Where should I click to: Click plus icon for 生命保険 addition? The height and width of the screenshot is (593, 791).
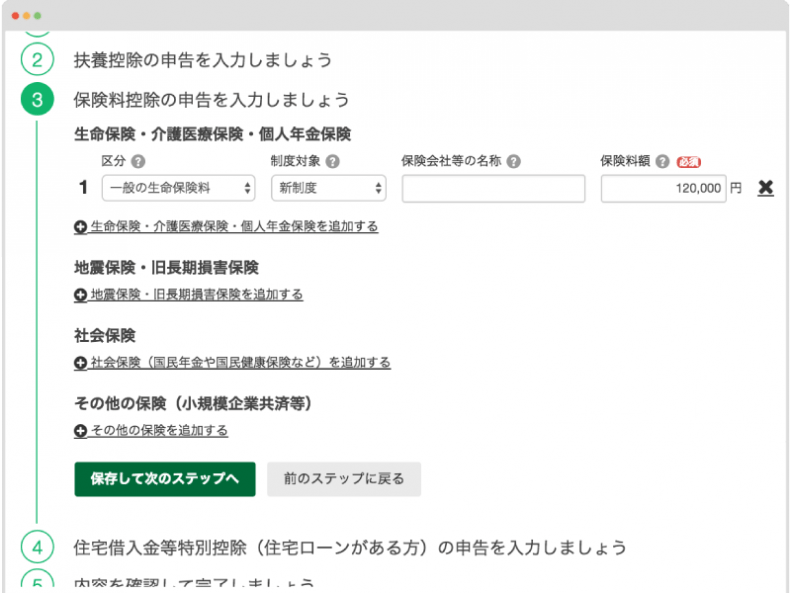tap(80, 227)
